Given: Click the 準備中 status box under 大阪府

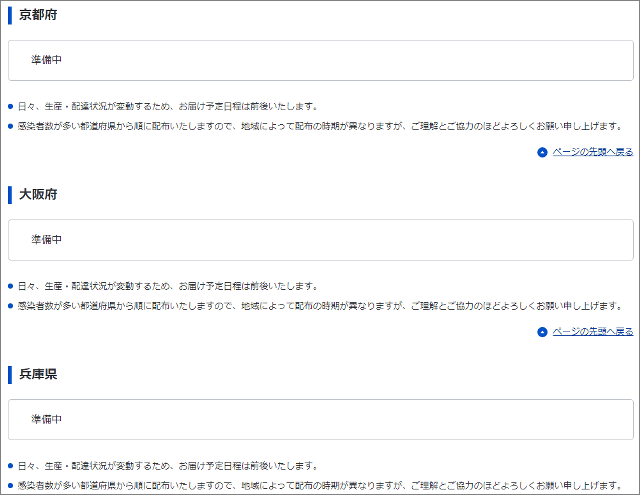Looking at the screenshot, I should [x=321, y=240].
